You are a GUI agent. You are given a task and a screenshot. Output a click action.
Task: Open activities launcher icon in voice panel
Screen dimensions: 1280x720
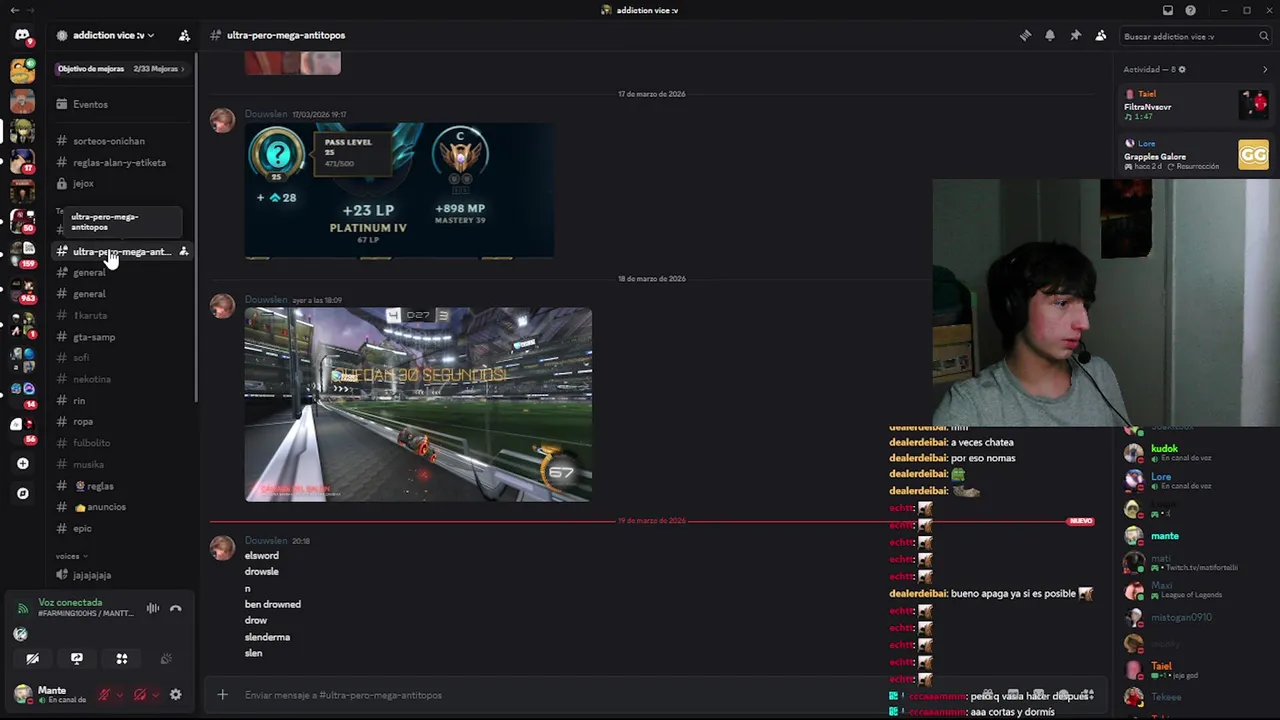coord(122,659)
